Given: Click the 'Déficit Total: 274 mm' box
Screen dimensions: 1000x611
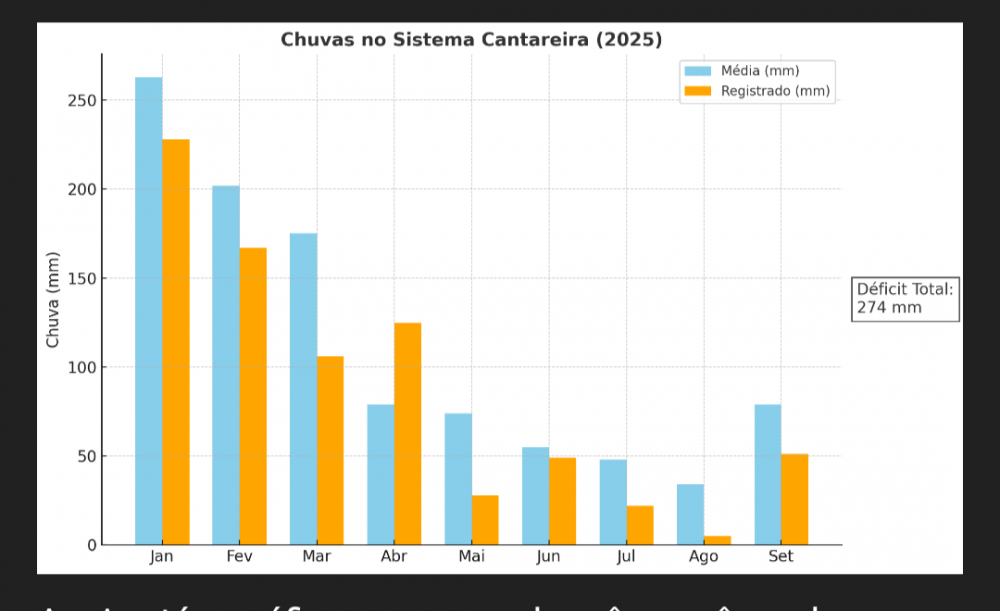Looking at the screenshot, I should tap(905, 299).
